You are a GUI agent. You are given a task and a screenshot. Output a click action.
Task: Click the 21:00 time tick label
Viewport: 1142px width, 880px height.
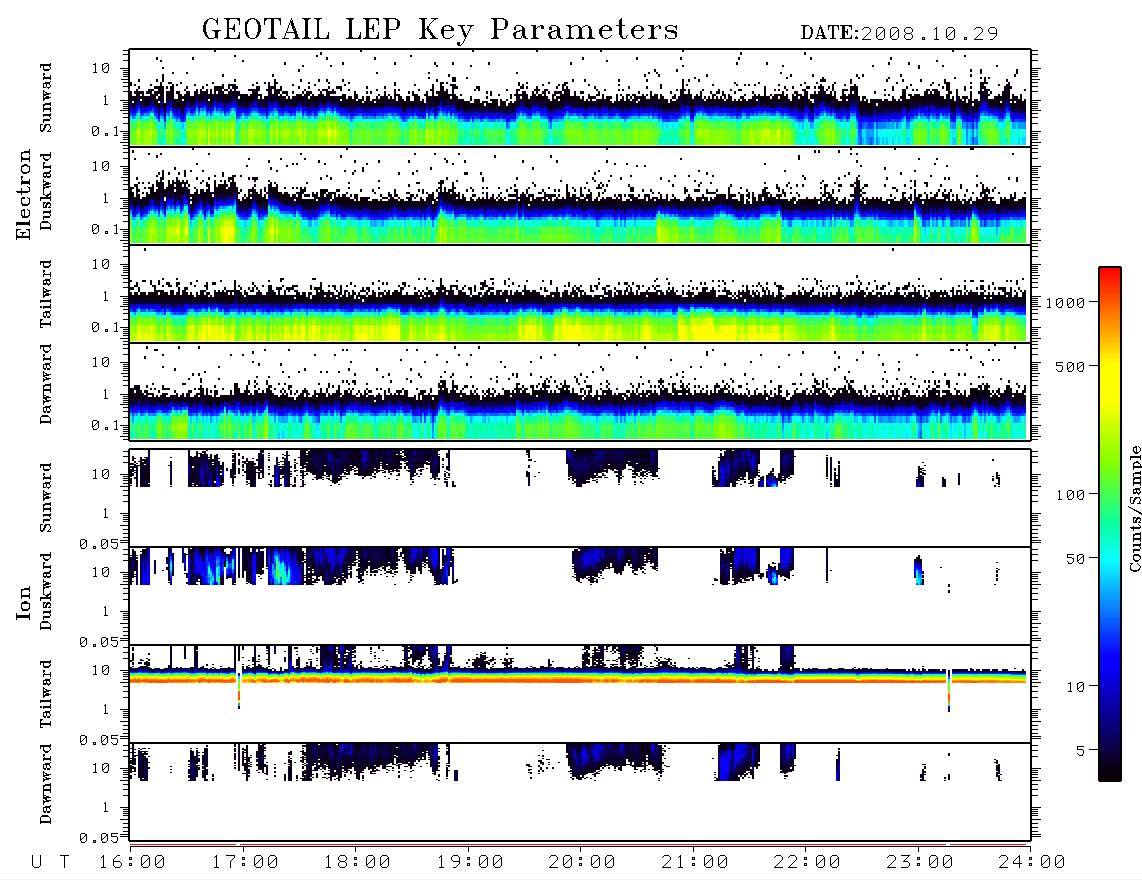[x=694, y=863]
